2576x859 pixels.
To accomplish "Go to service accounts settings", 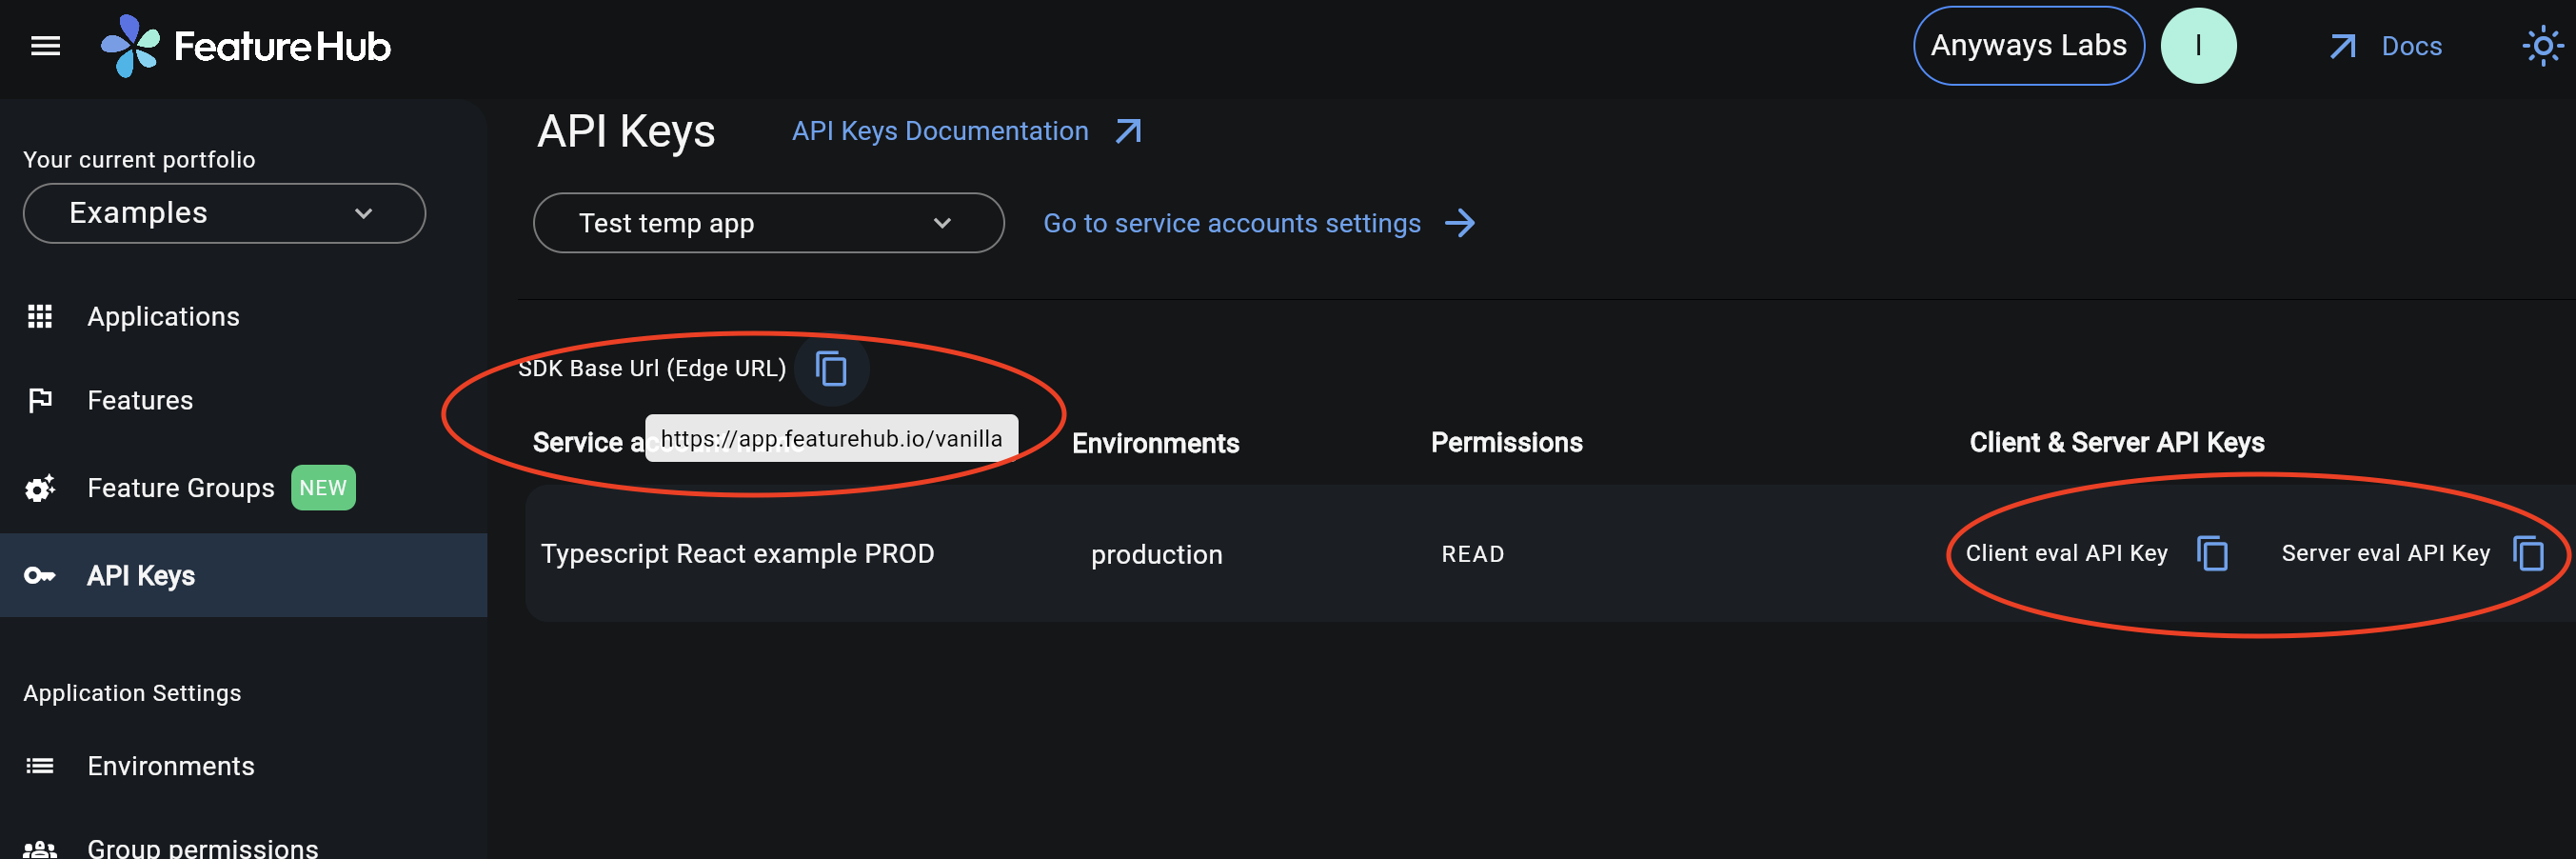I will click(1232, 223).
